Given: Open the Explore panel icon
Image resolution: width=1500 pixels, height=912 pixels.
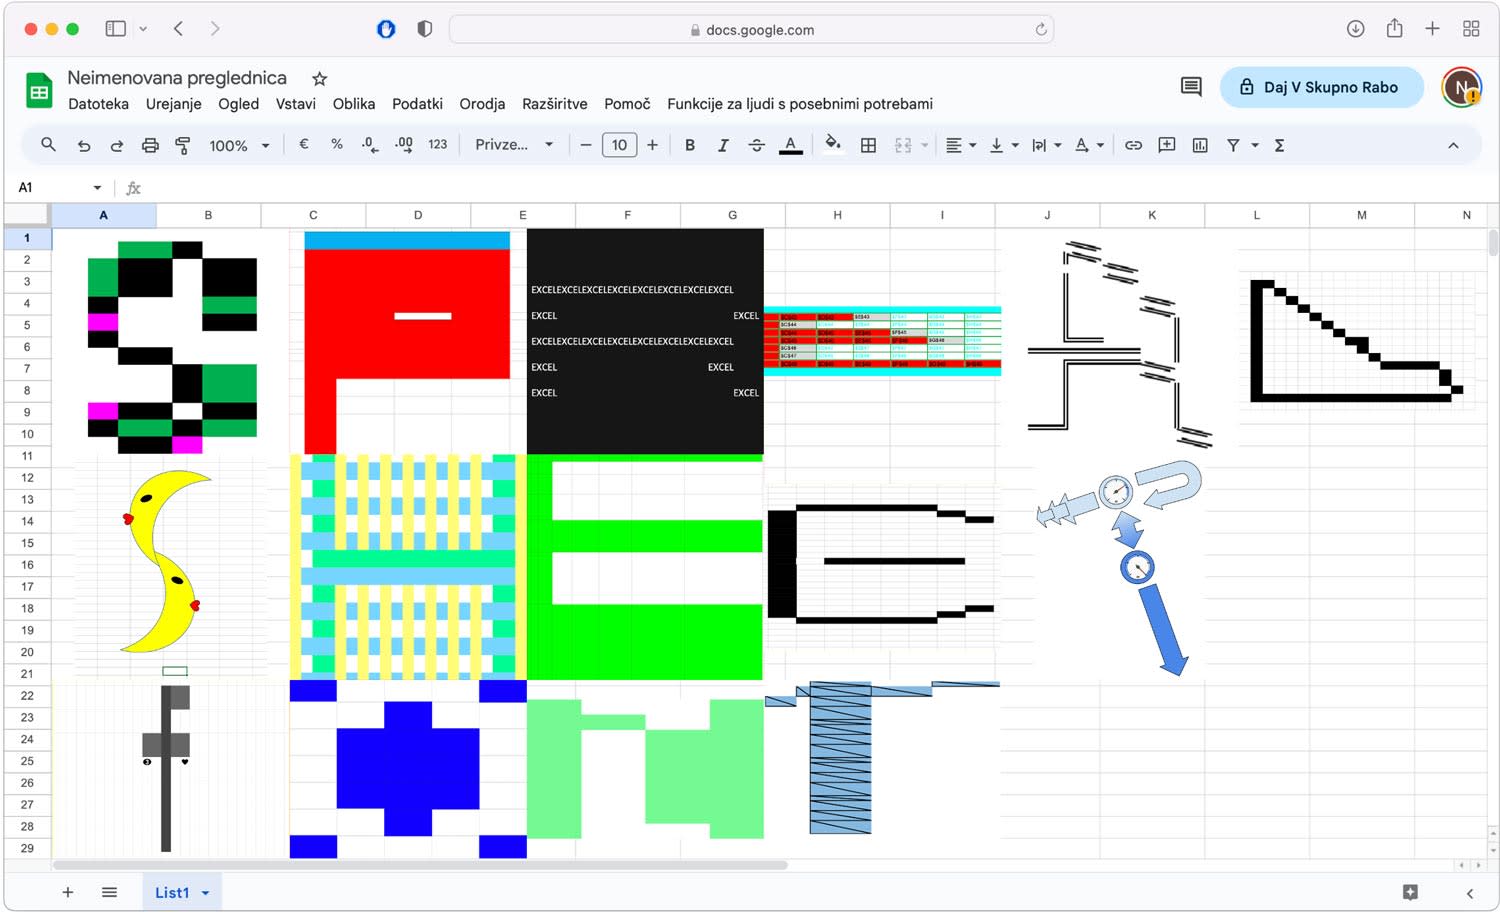Looking at the screenshot, I should pyautogui.click(x=1410, y=892).
